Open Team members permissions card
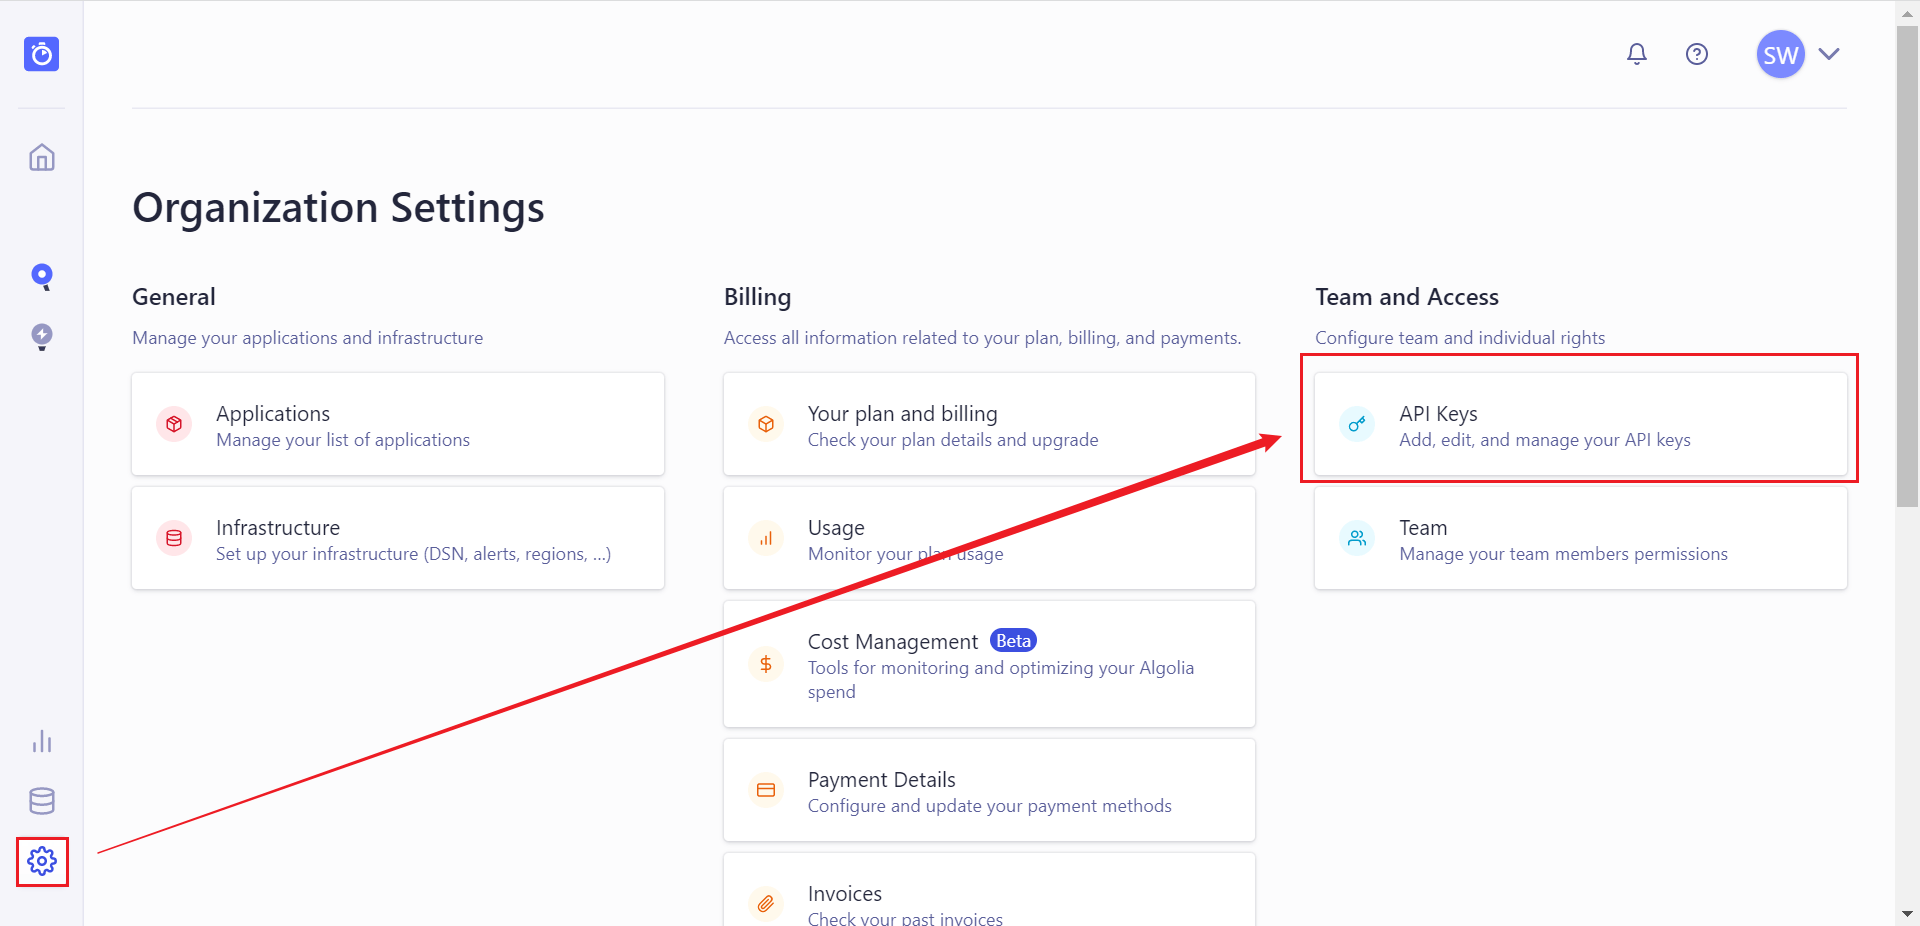 pyautogui.click(x=1580, y=539)
